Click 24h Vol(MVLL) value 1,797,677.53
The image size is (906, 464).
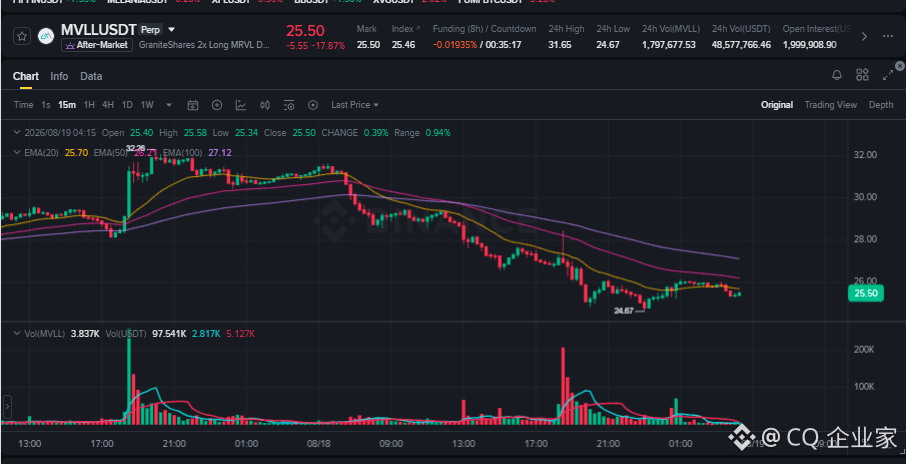[669, 44]
